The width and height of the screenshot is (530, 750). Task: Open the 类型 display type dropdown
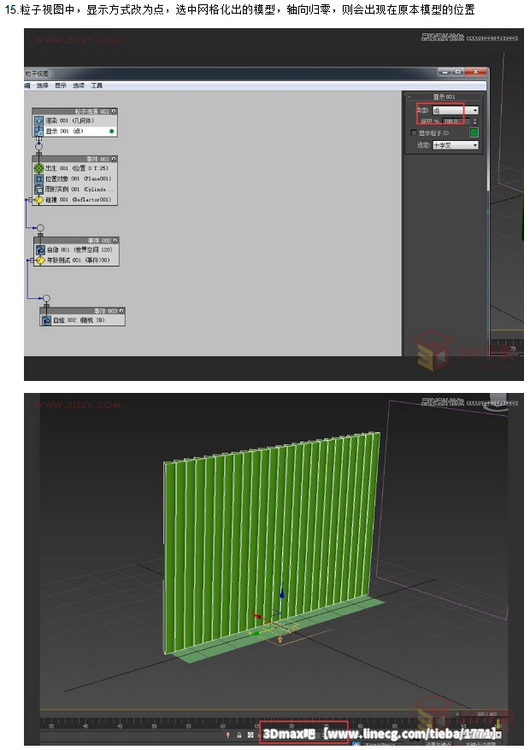455,110
